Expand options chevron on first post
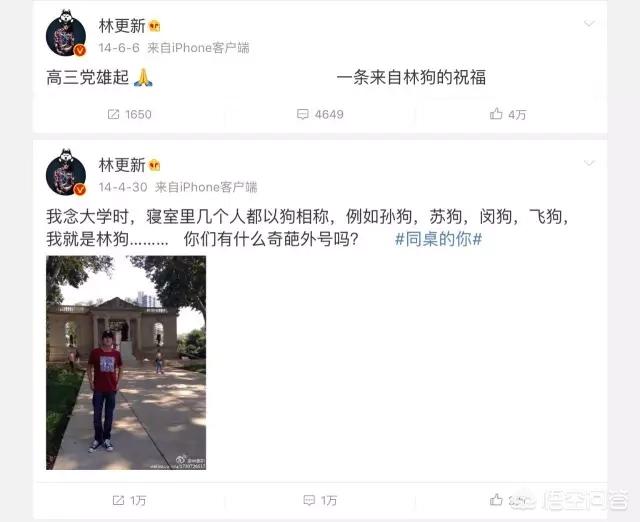This screenshot has height=522, width=640. 589,24
